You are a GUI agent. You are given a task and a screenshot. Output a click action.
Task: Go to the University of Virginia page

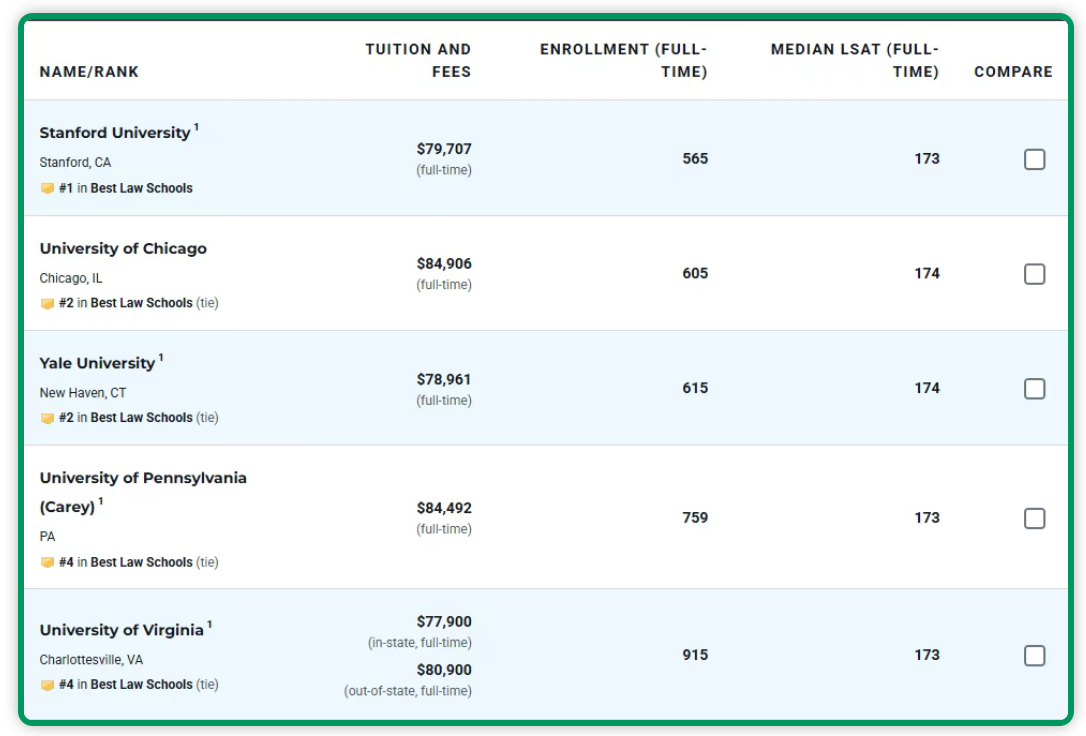tap(121, 630)
